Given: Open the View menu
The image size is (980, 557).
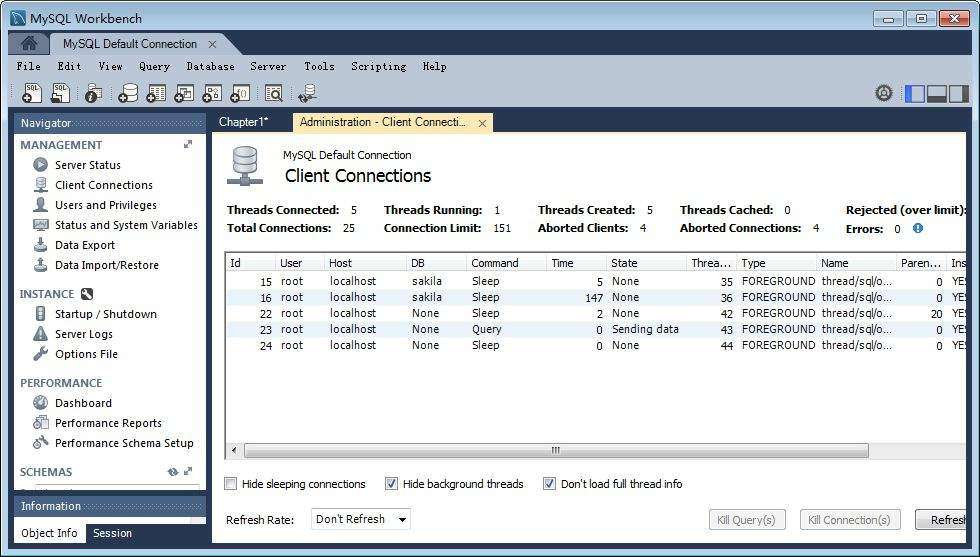Looking at the screenshot, I should coord(110,66).
